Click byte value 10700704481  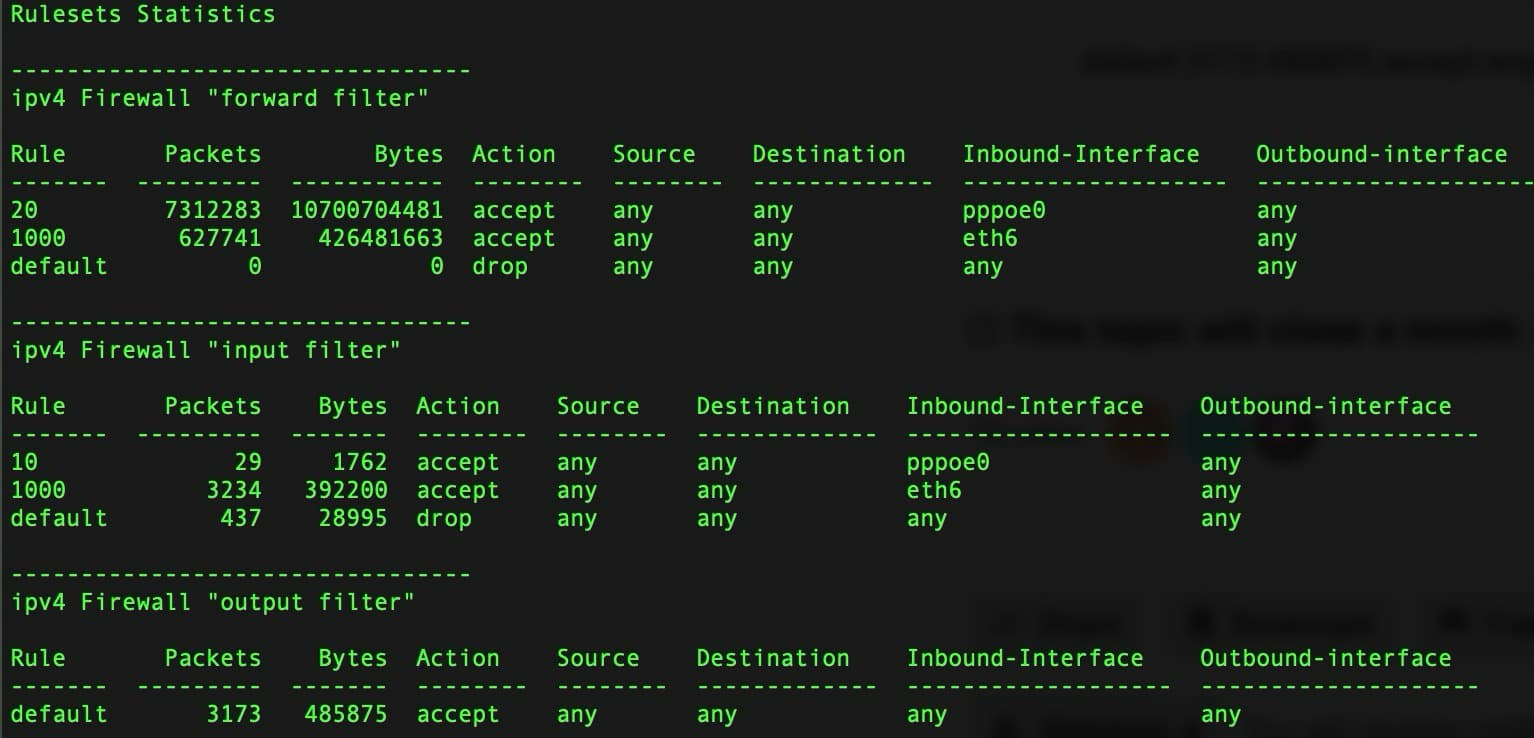pyautogui.click(x=367, y=211)
